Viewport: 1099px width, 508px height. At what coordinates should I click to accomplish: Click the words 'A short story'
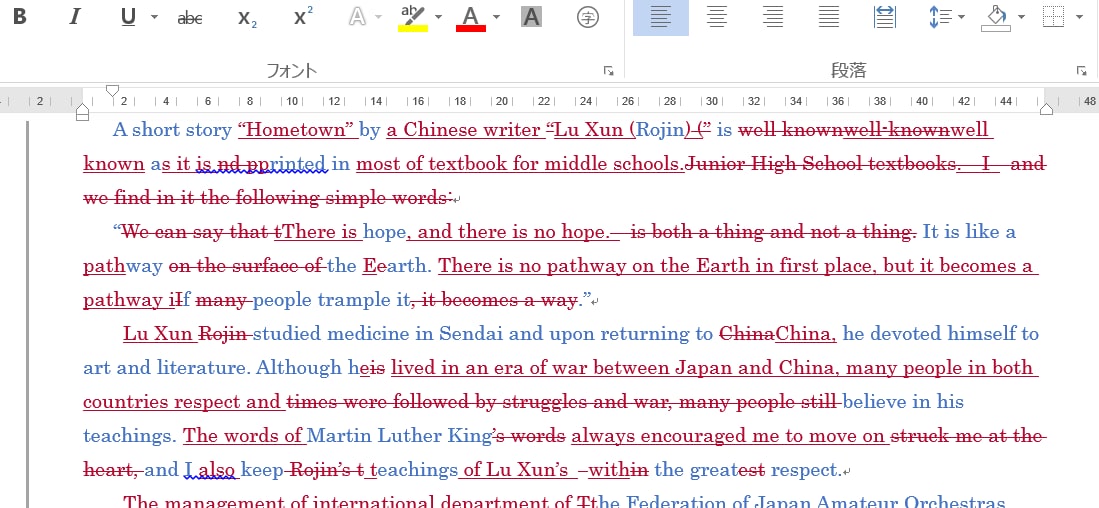[172, 130]
